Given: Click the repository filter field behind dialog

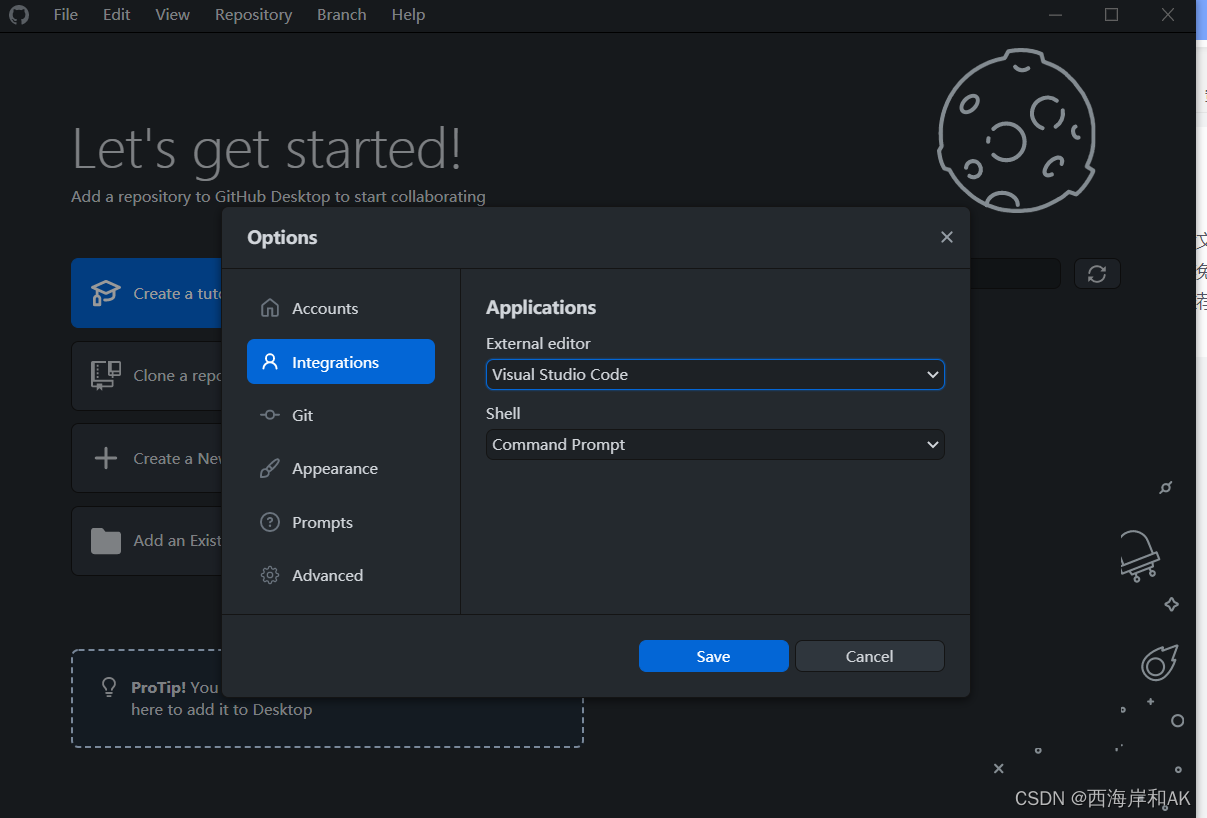Looking at the screenshot, I should tap(1015, 274).
